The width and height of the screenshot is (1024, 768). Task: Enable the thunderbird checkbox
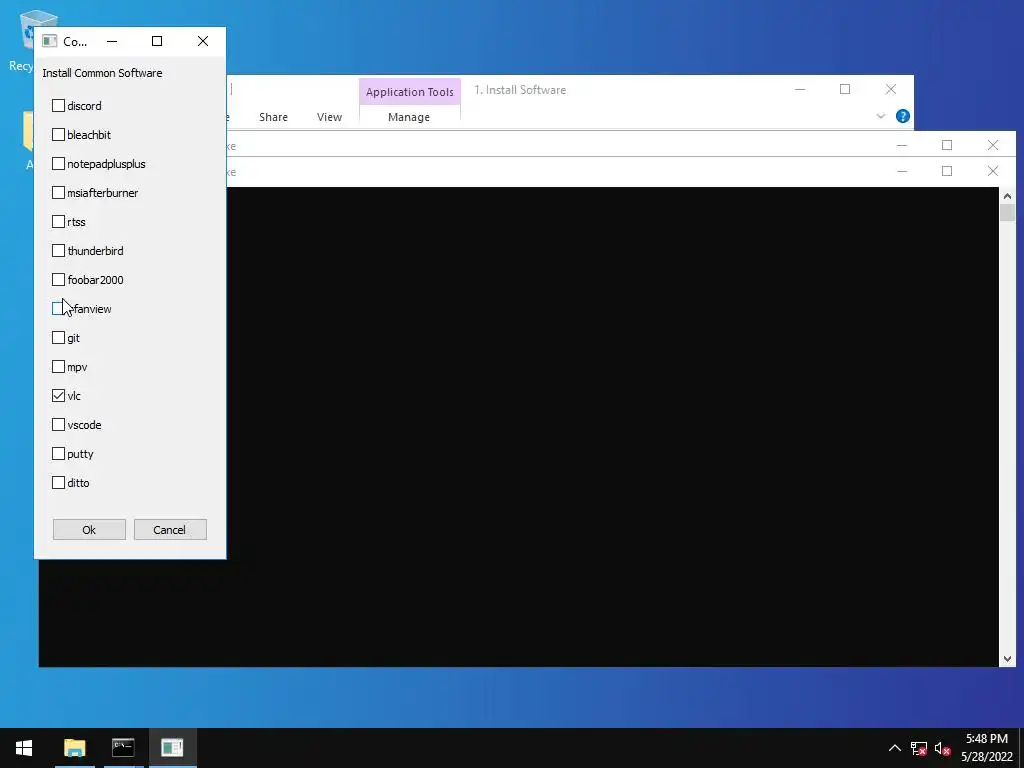point(58,250)
